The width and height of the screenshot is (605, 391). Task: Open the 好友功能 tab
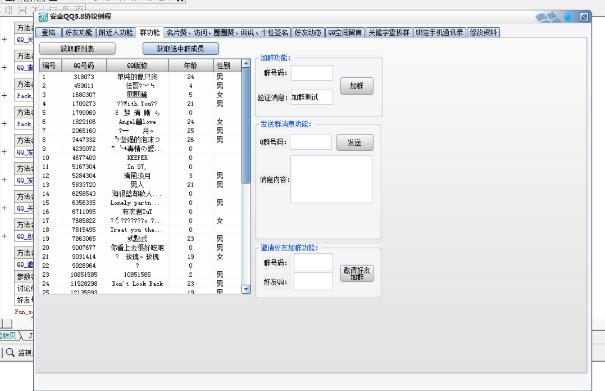tap(79, 32)
